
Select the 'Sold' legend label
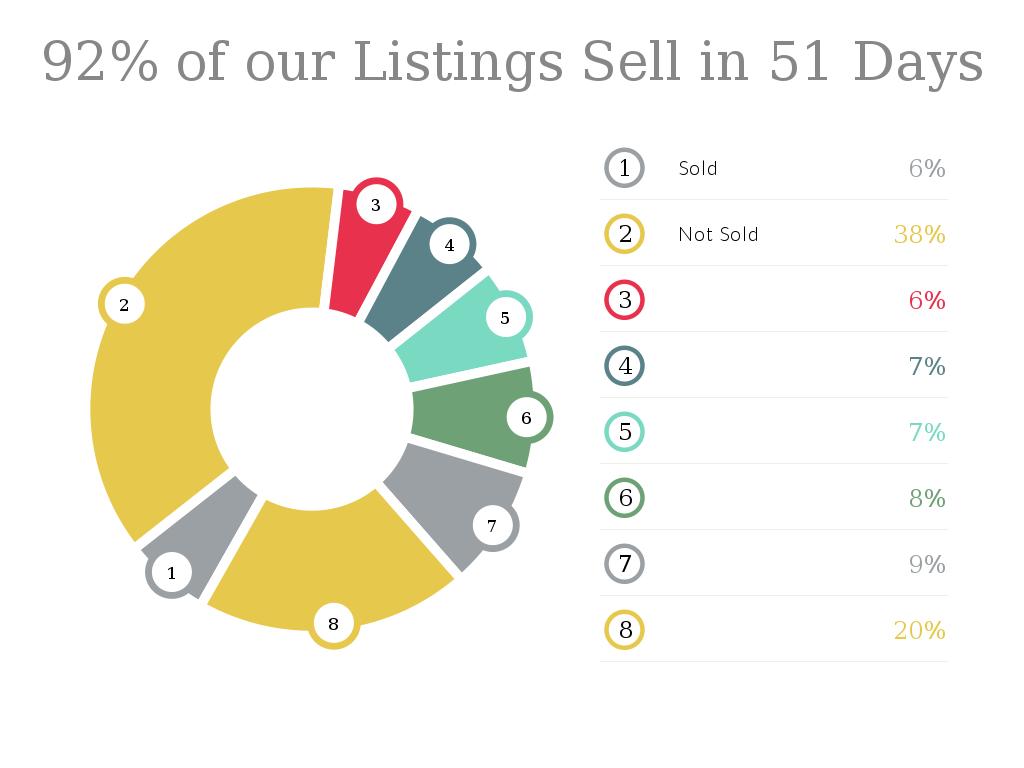(x=698, y=168)
